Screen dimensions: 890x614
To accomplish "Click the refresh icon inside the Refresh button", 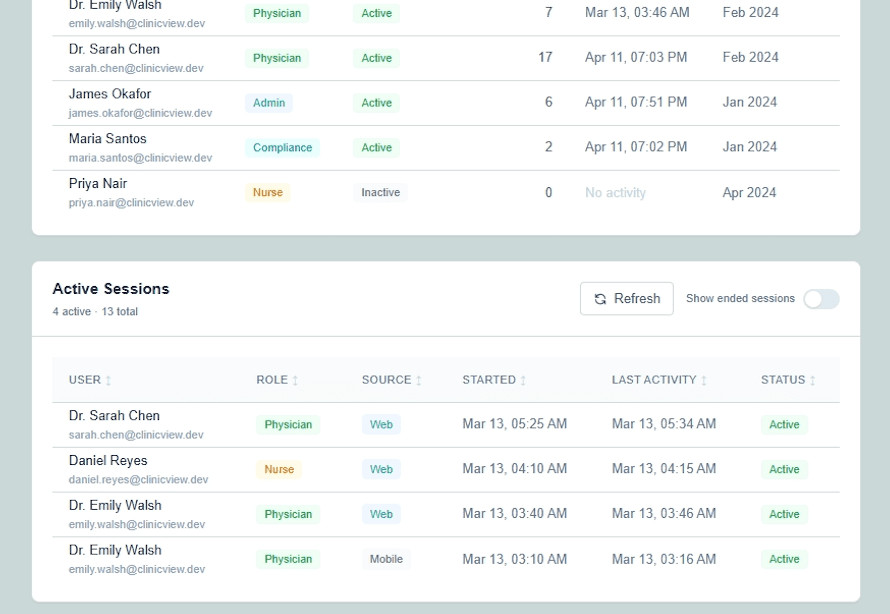I will 600,298.
